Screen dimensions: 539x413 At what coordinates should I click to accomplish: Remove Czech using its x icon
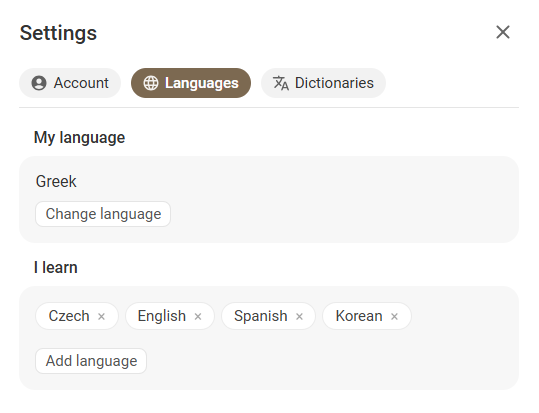pos(101,316)
